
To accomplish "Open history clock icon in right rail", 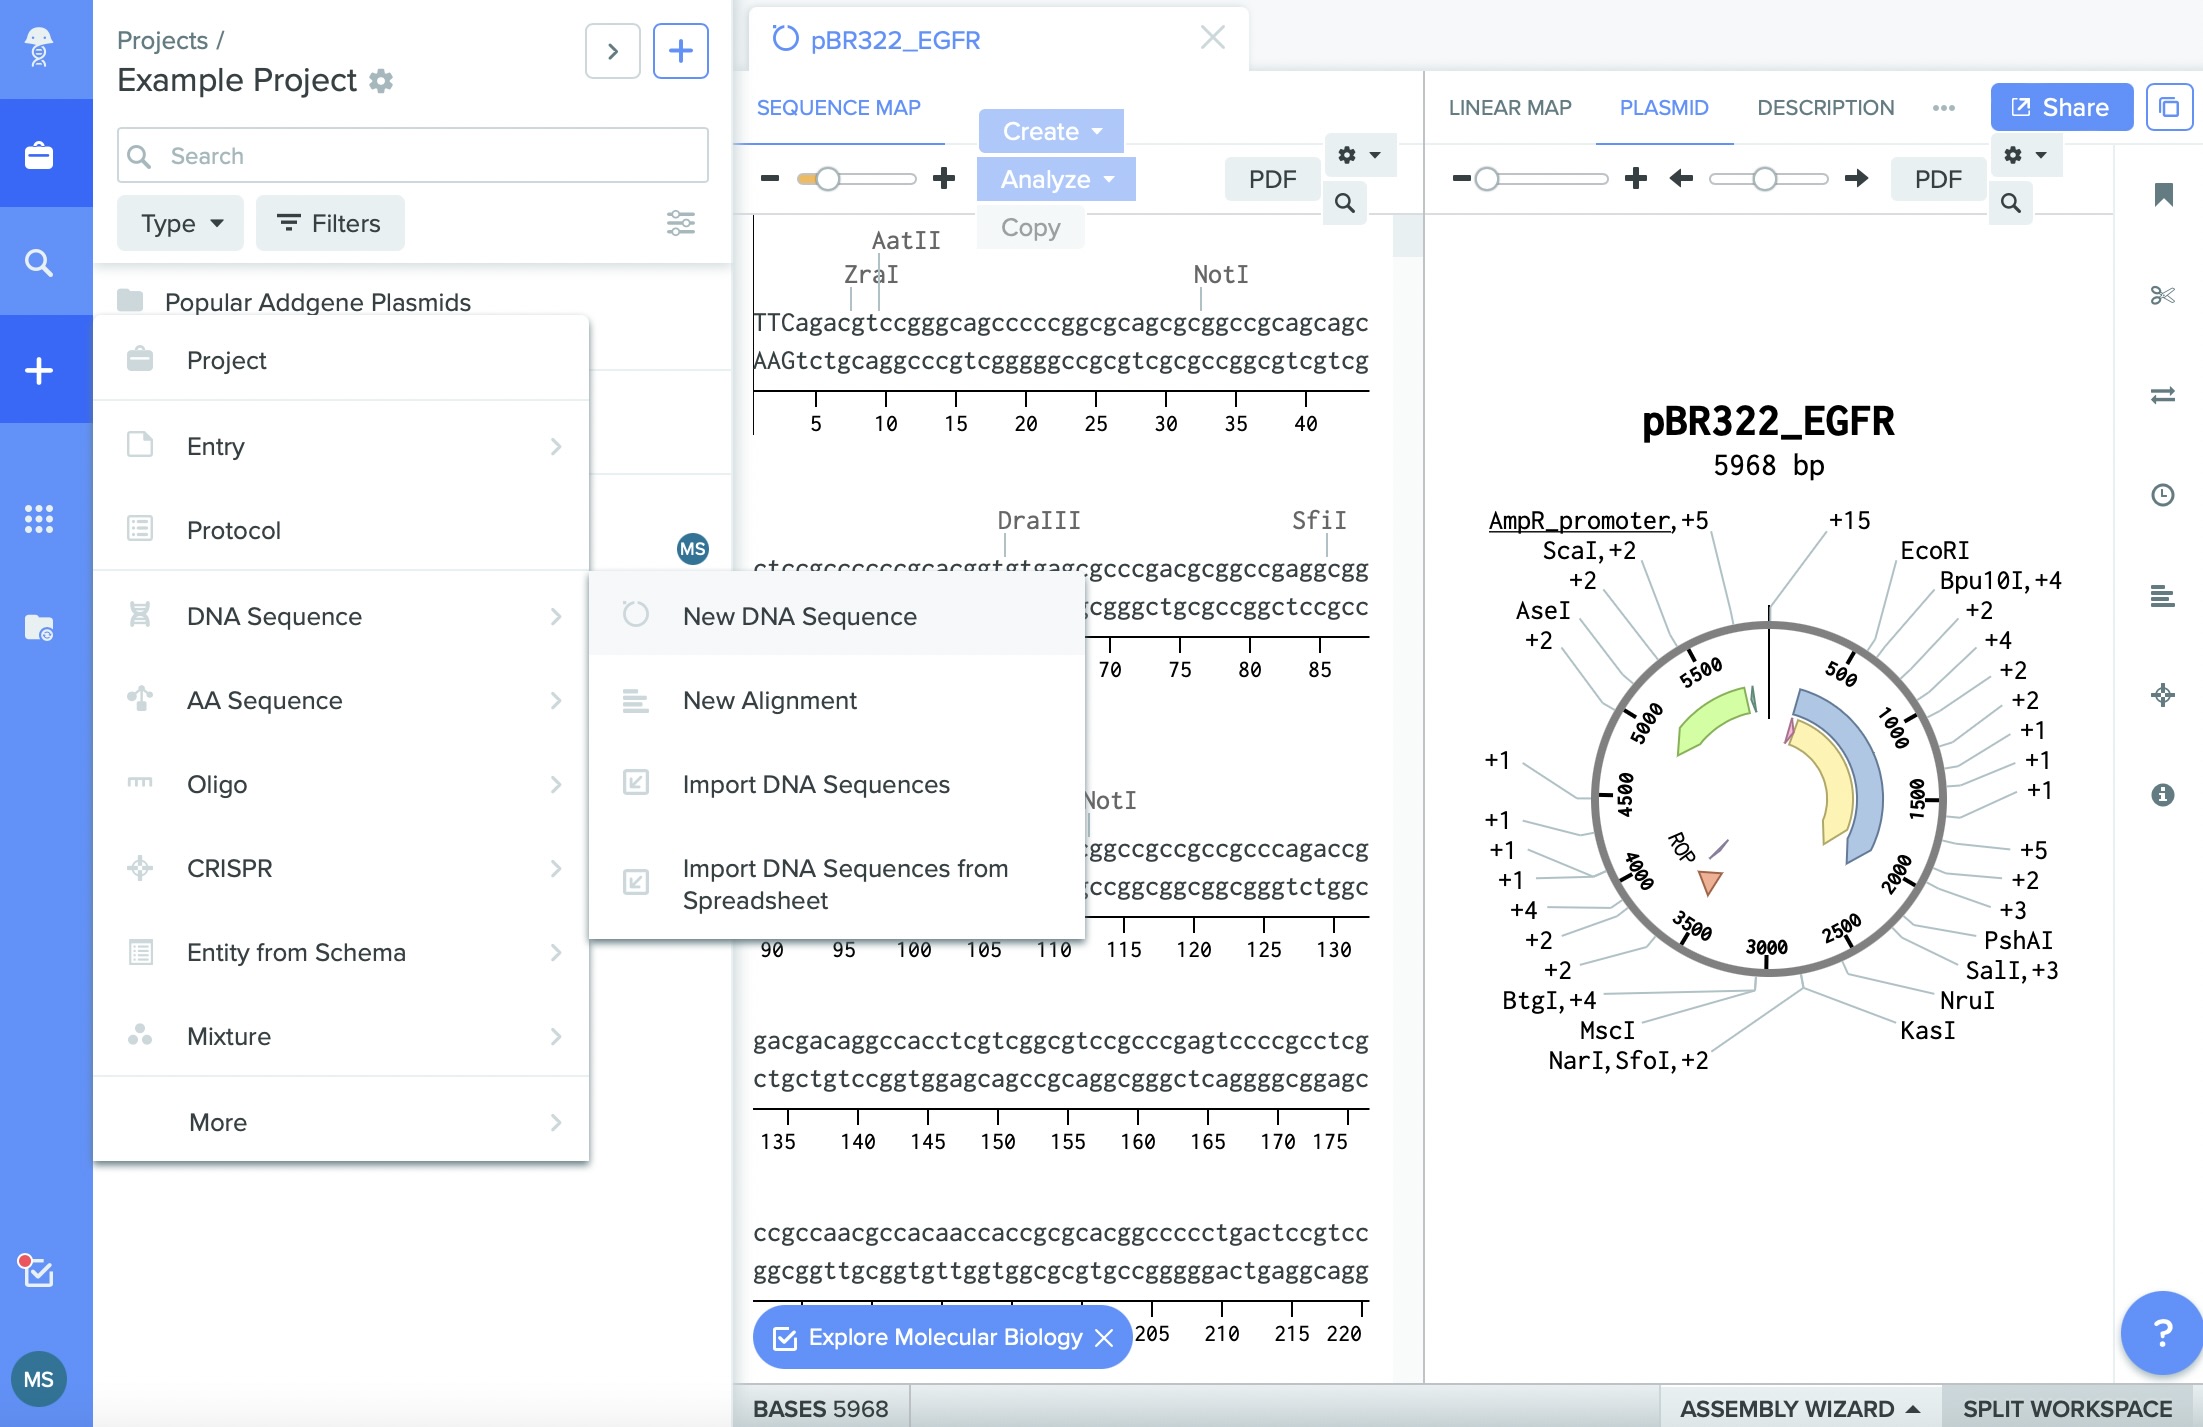I will click(2163, 495).
